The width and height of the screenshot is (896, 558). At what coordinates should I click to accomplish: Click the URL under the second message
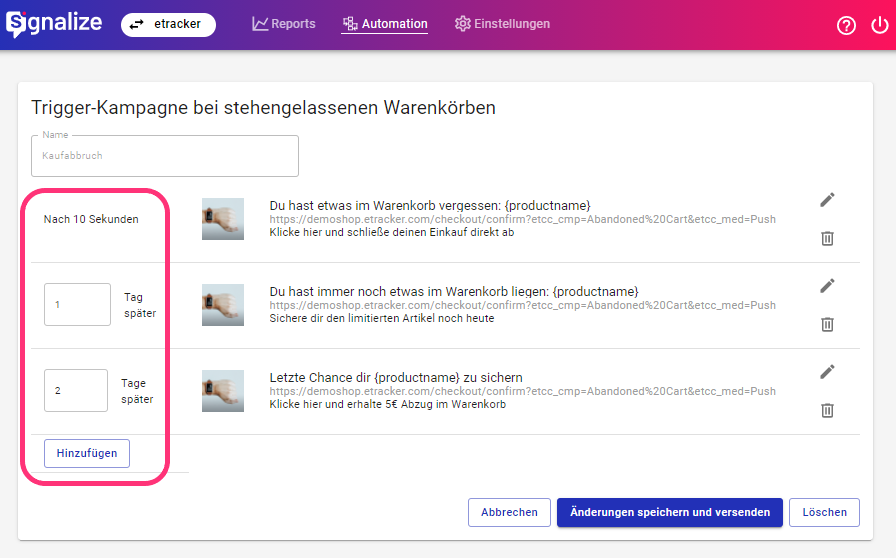click(x=522, y=305)
